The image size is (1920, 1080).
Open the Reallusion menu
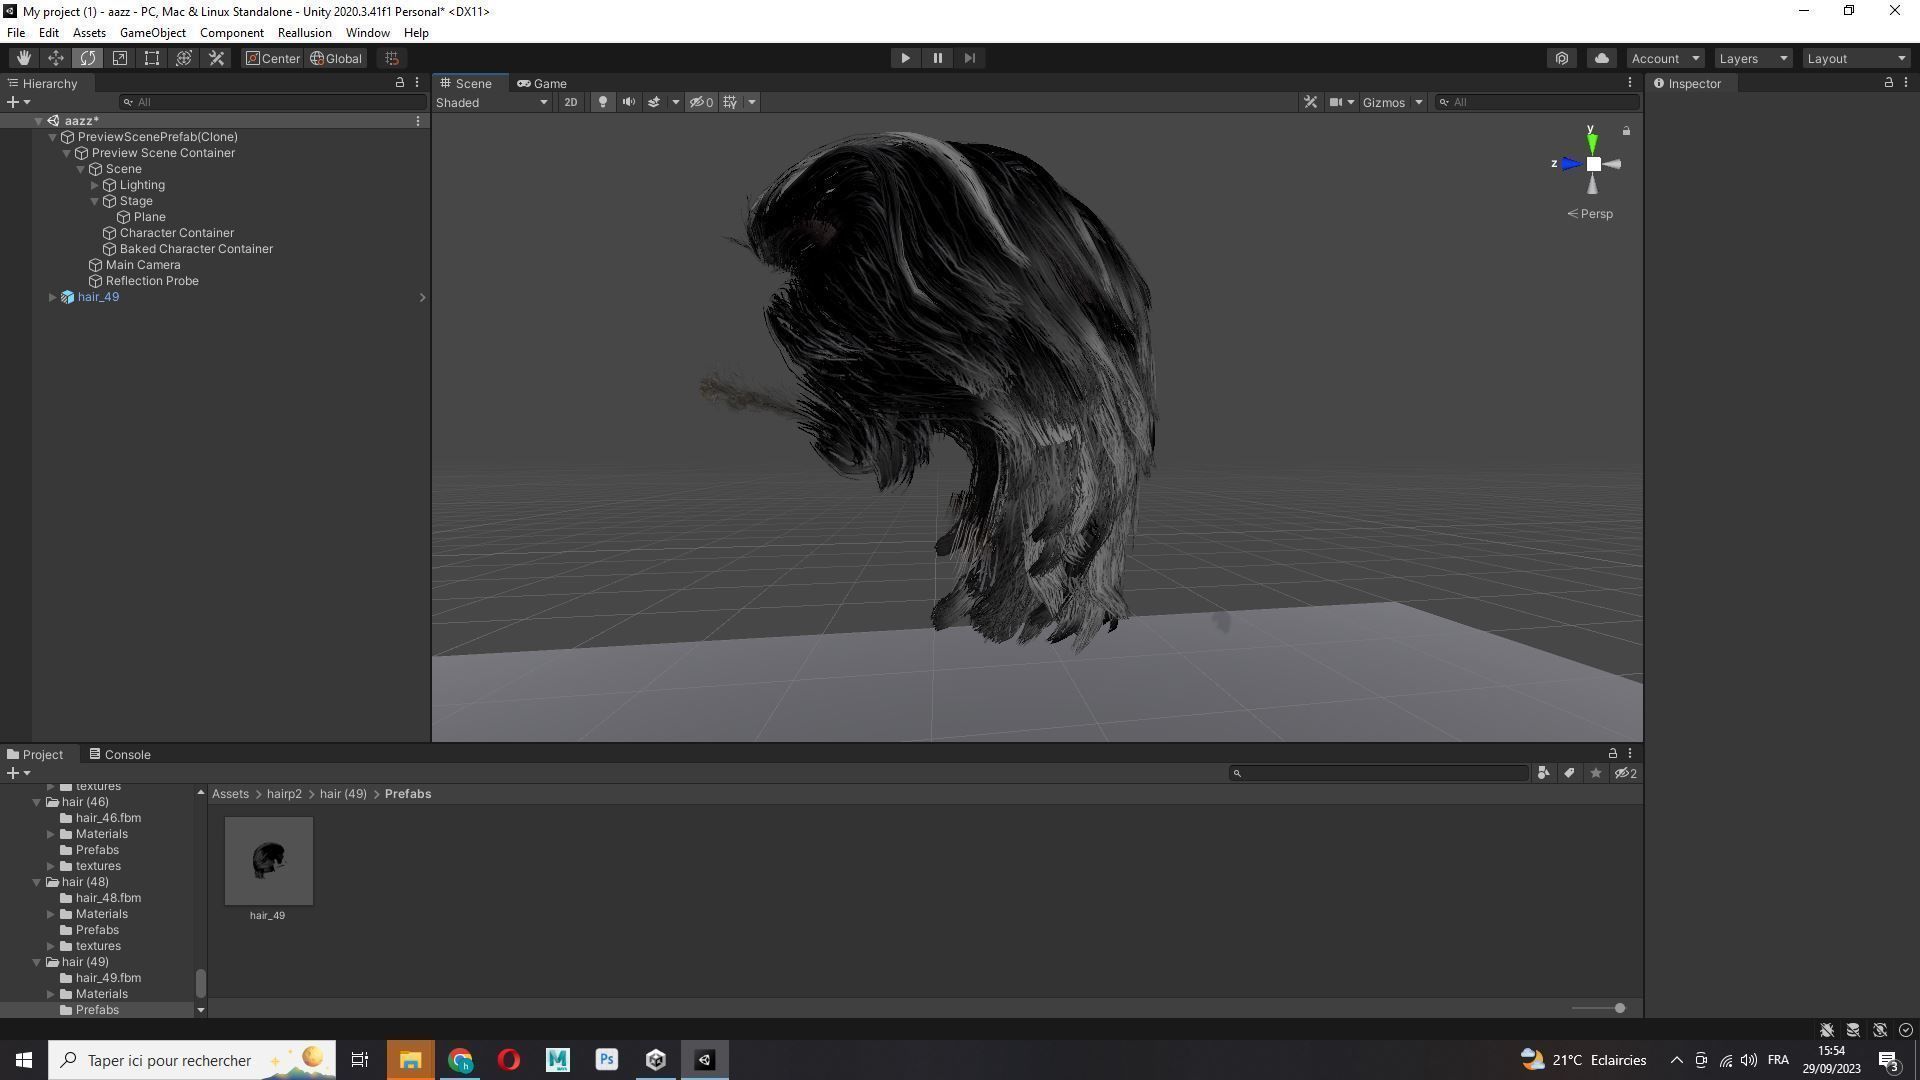(x=304, y=33)
